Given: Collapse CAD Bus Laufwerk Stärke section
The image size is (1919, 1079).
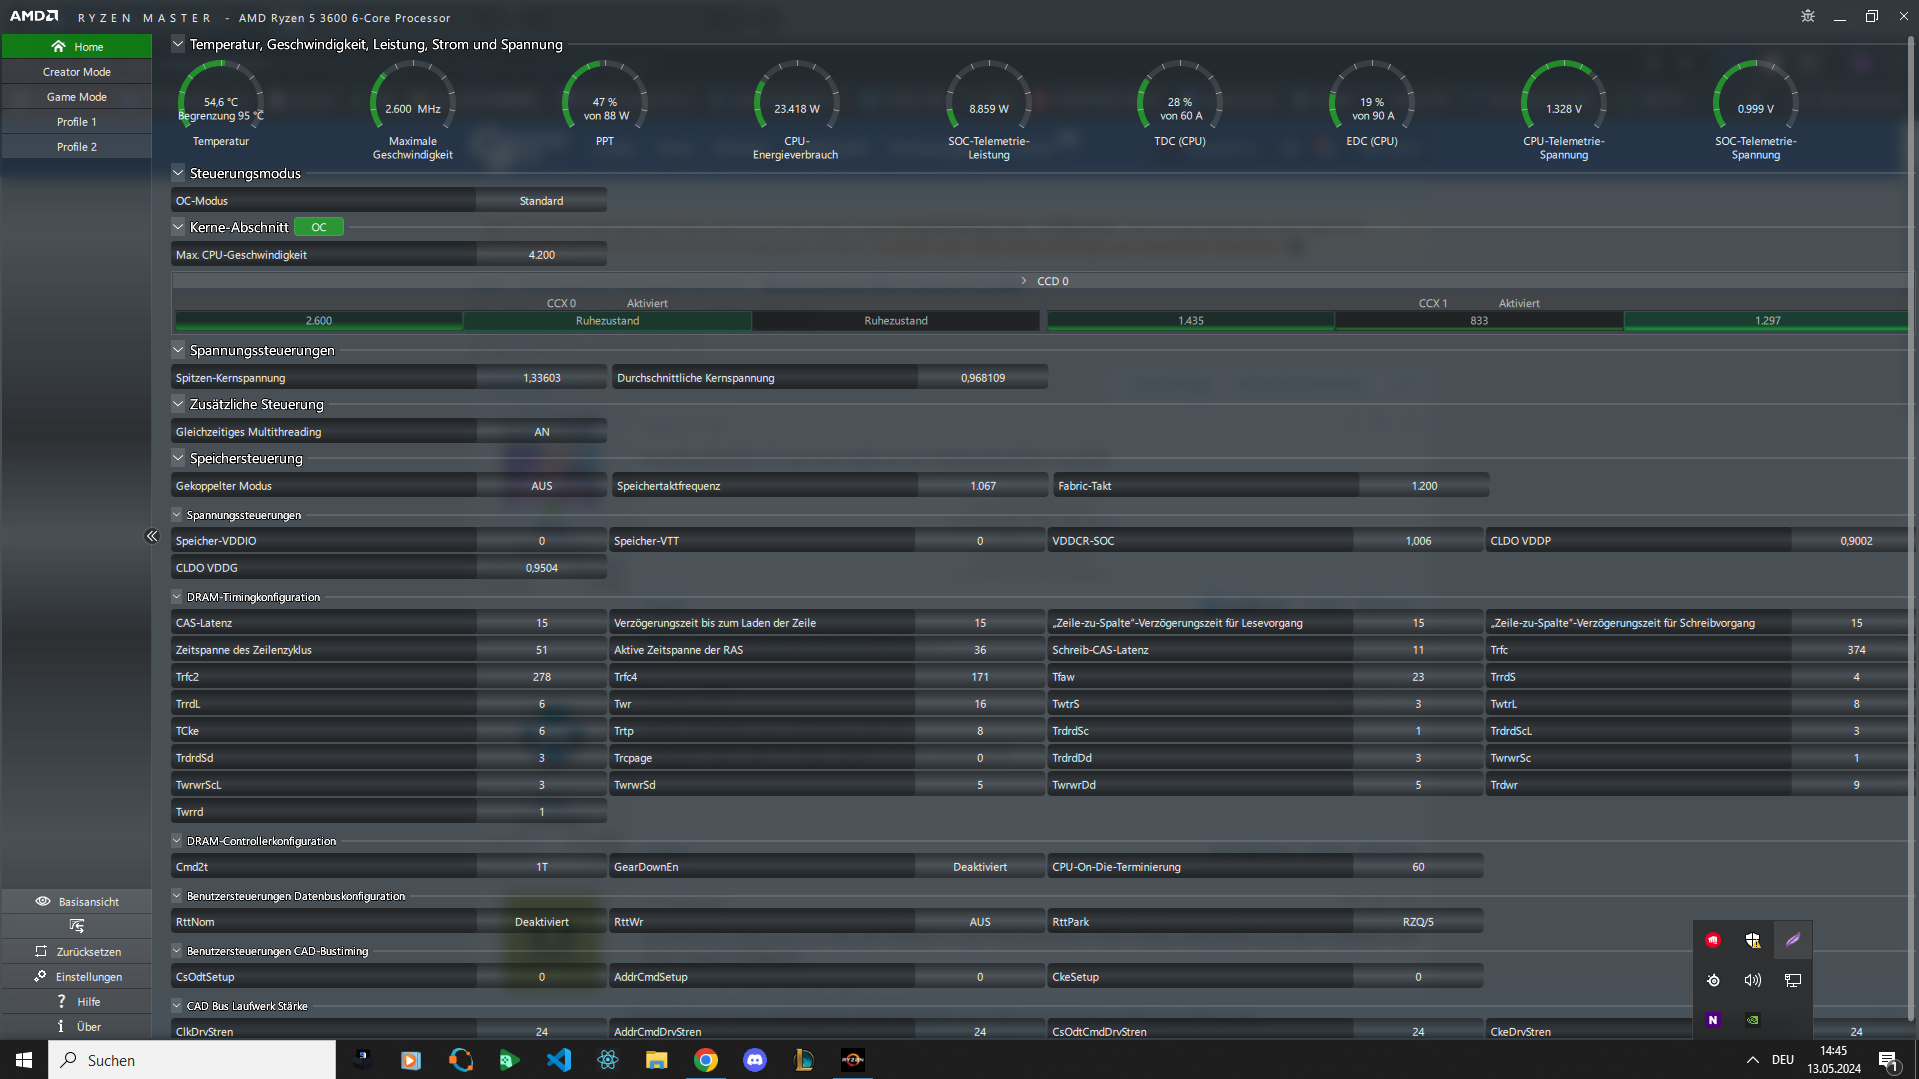Looking at the screenshot, I should (x=177, y=1006).
